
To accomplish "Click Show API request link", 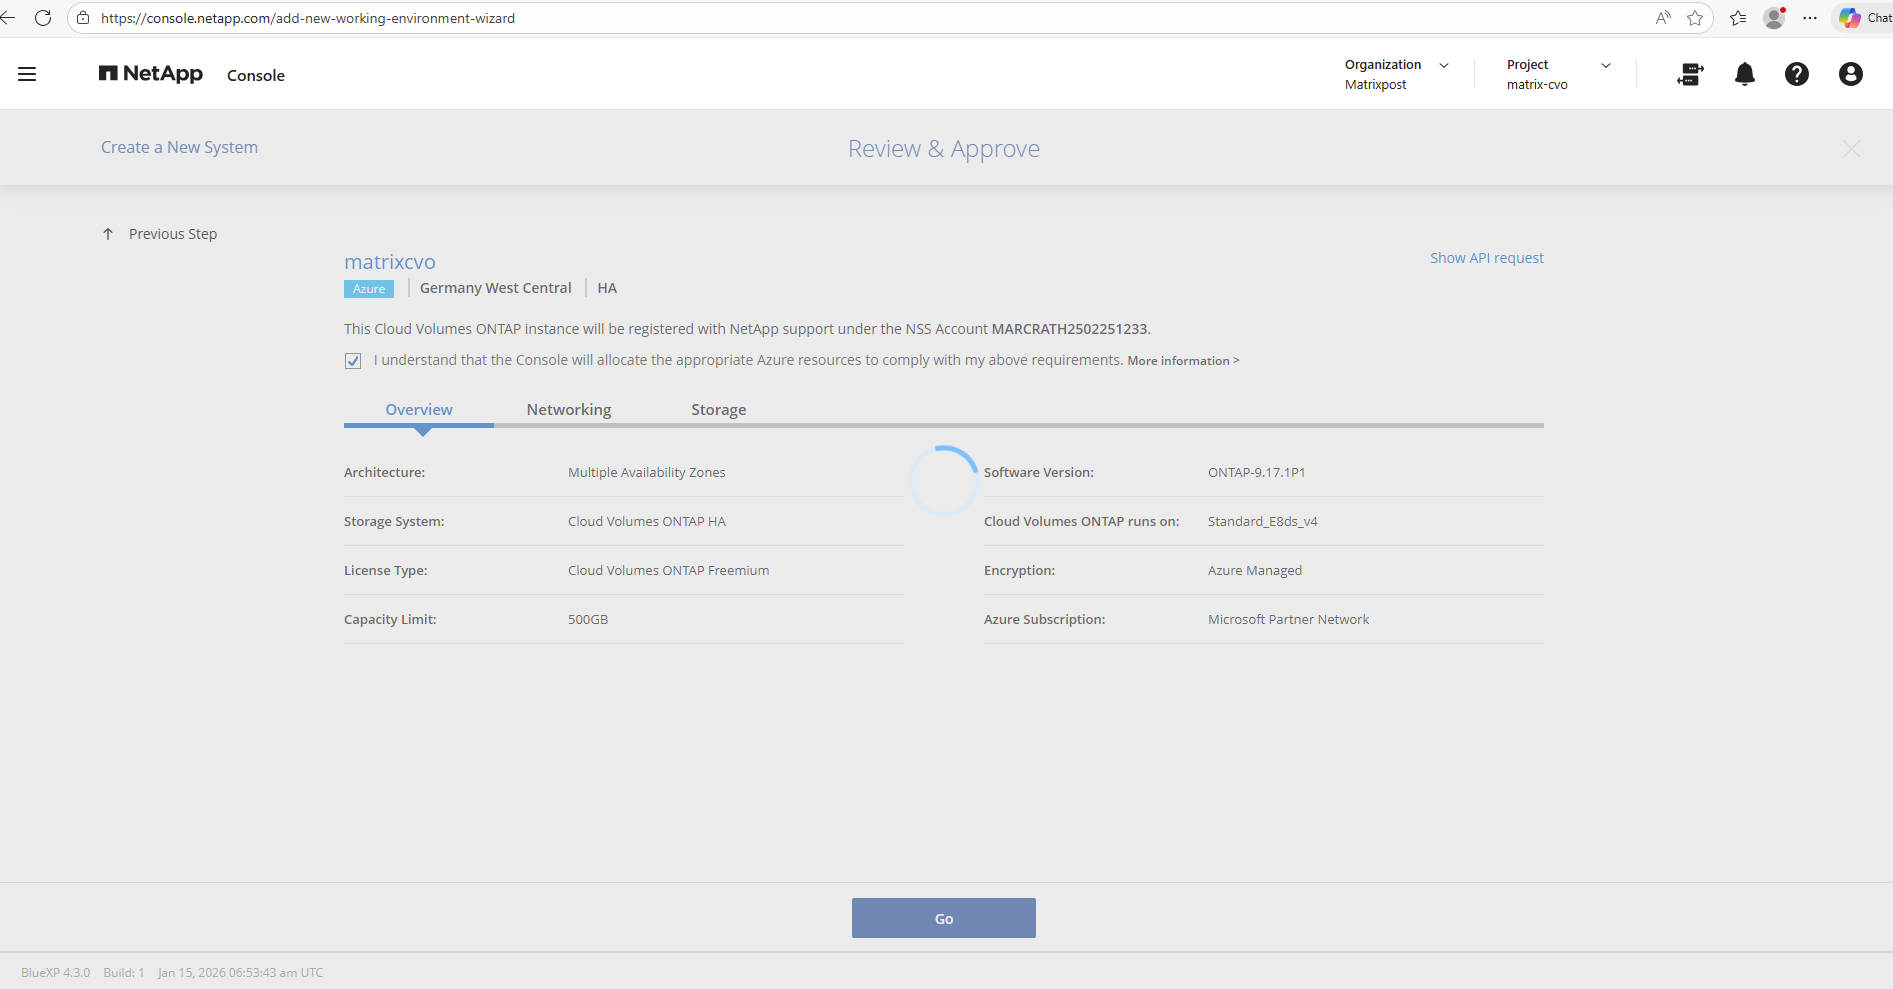I will tap(1486, 258).
